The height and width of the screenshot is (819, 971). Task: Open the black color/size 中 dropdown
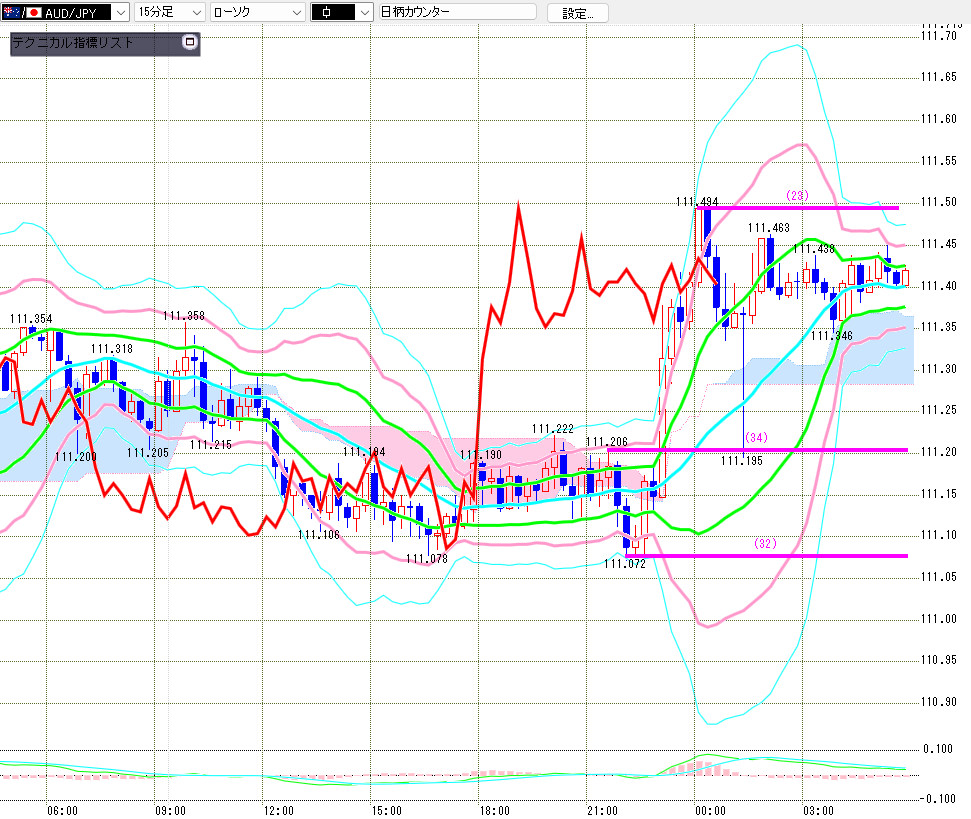pyautogui.click(x=342, y=12)
